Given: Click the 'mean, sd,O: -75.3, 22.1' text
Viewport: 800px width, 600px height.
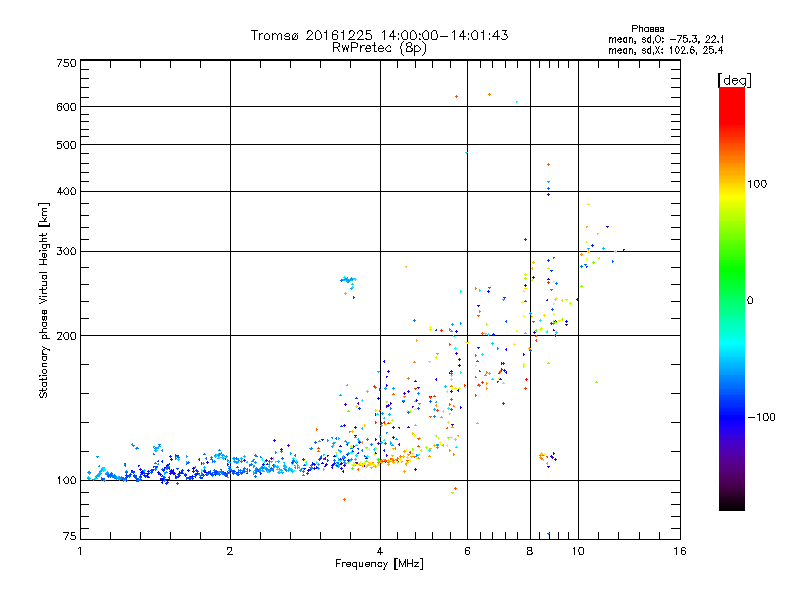Looking at the screenshot, I should (x=666, y=39).
